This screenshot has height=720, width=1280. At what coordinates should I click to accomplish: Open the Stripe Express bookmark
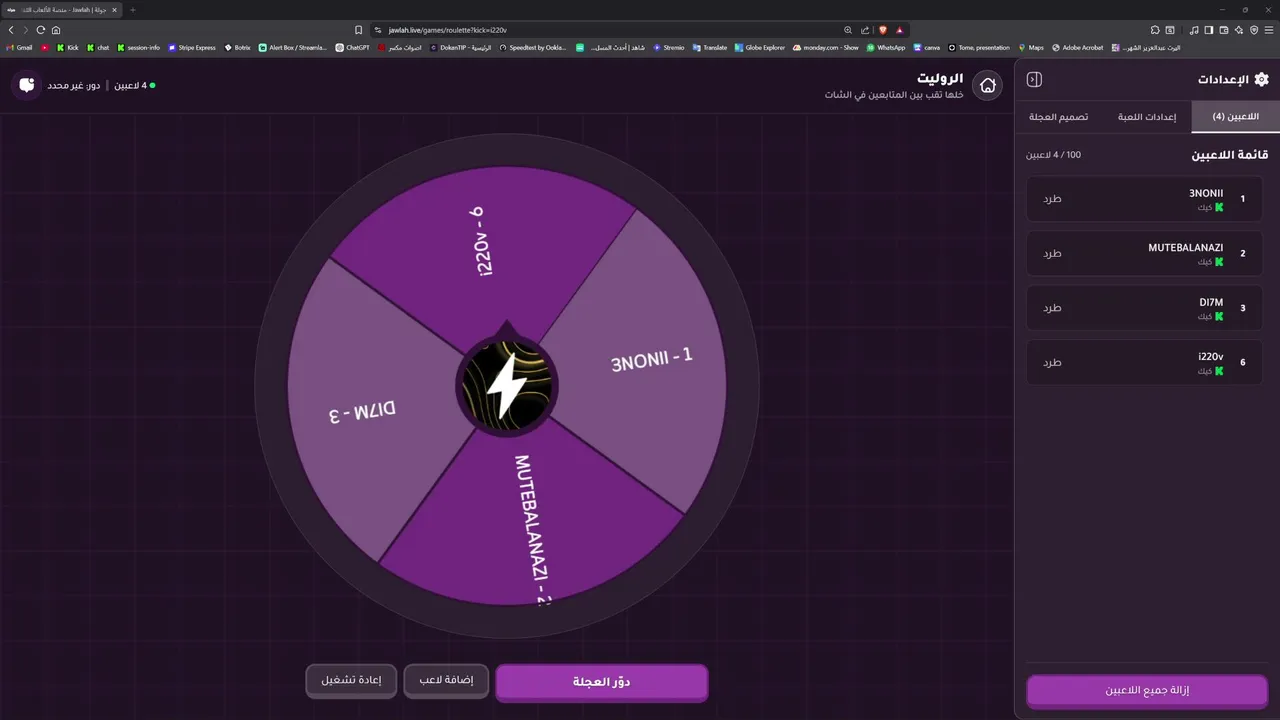(x=192, y=47)
